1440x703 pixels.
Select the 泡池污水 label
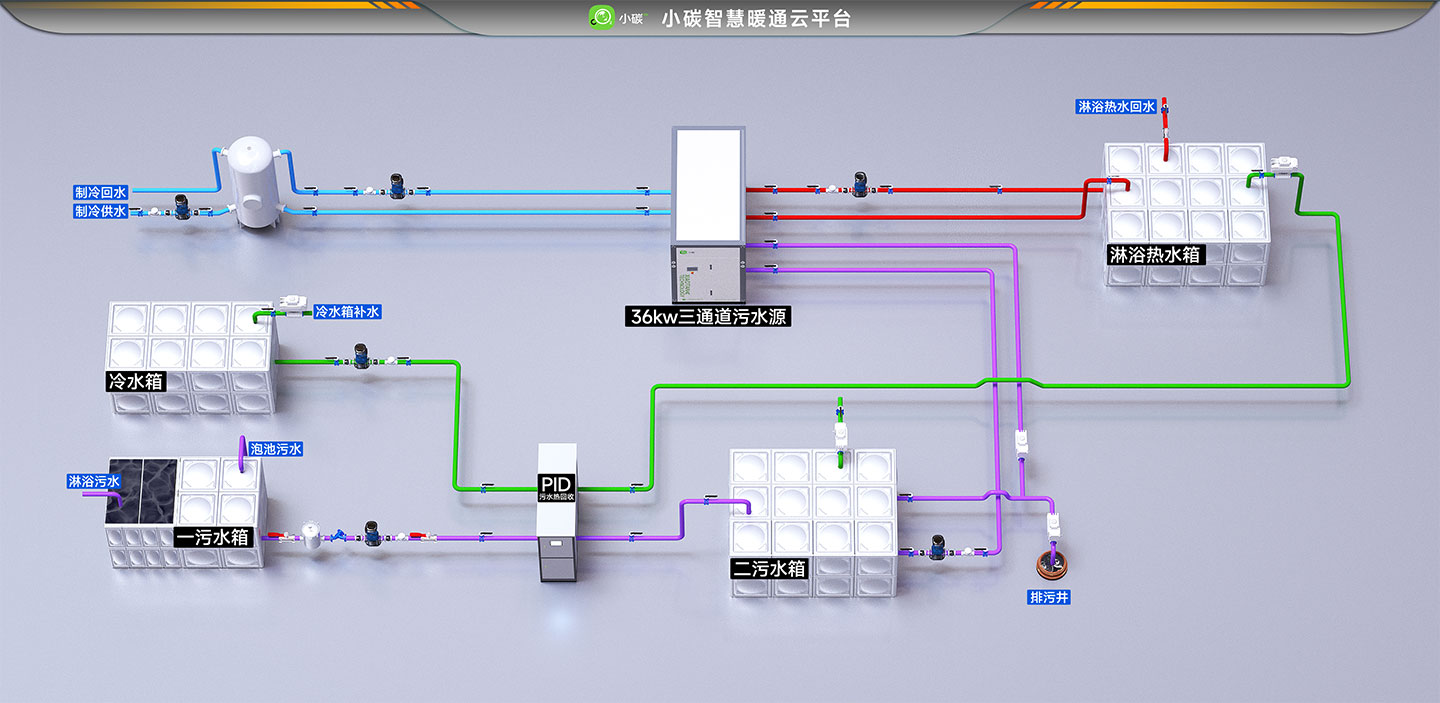[275, 450]
